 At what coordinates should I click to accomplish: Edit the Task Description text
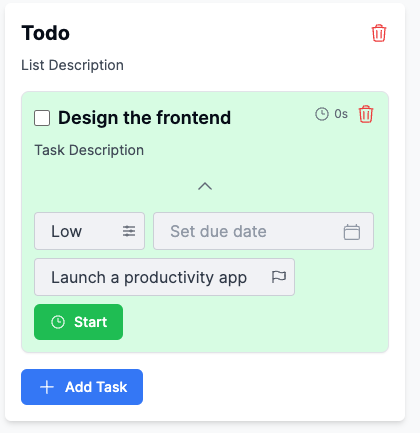[89, 150]
